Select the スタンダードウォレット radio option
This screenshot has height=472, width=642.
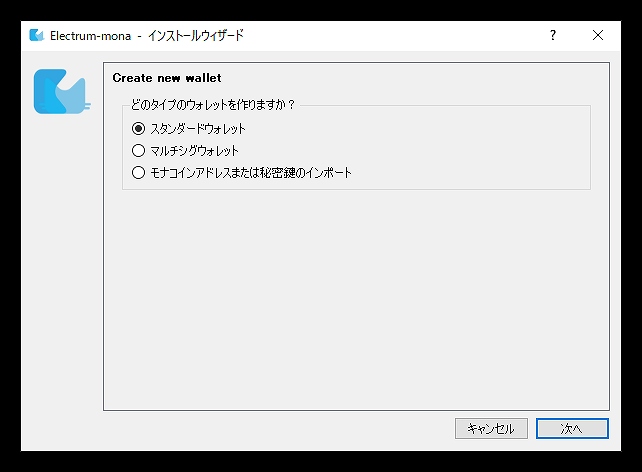189,129
